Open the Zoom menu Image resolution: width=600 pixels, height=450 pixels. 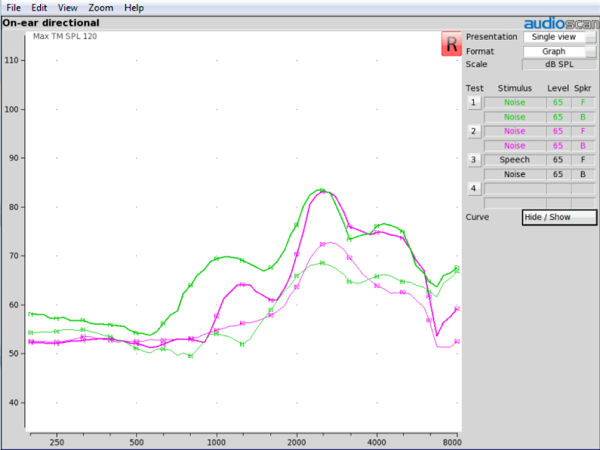[101, 8]
